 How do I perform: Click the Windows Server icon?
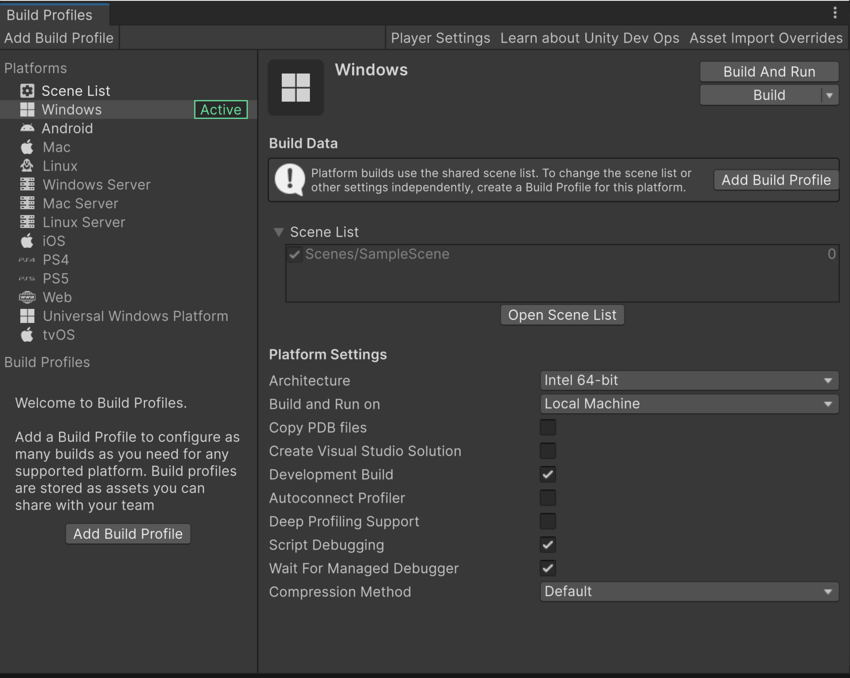pos(27,185)
